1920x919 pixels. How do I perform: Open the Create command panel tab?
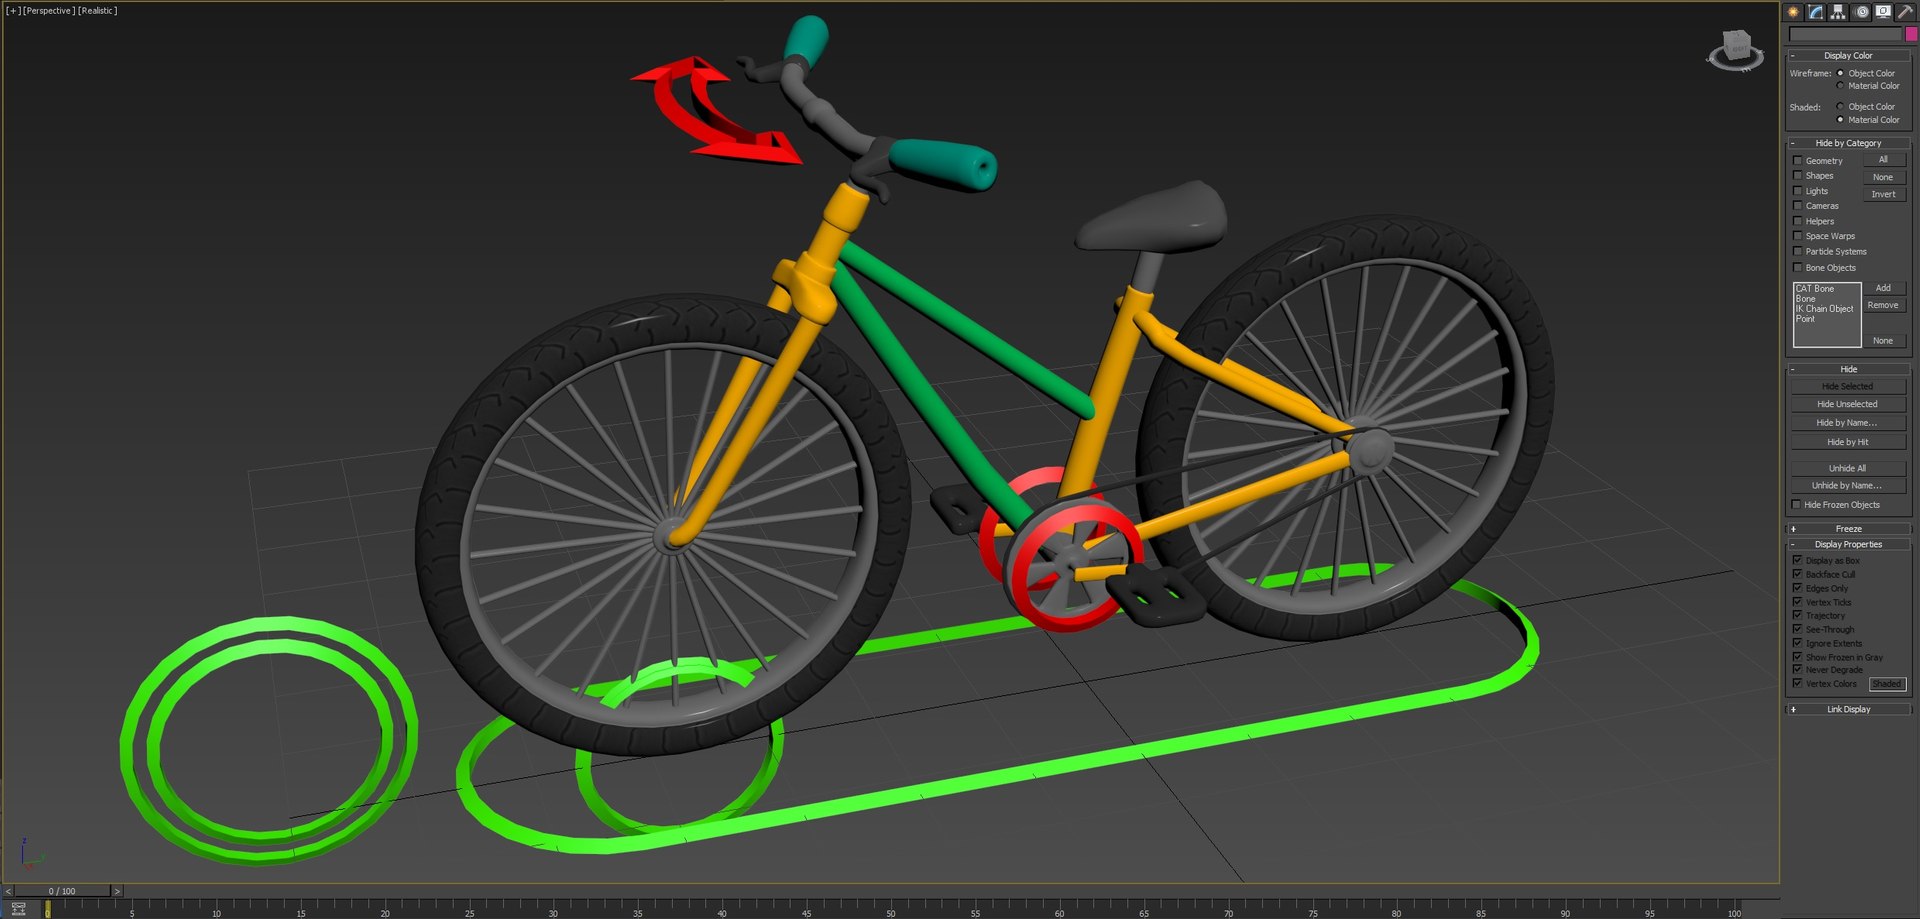[1793, 12]
